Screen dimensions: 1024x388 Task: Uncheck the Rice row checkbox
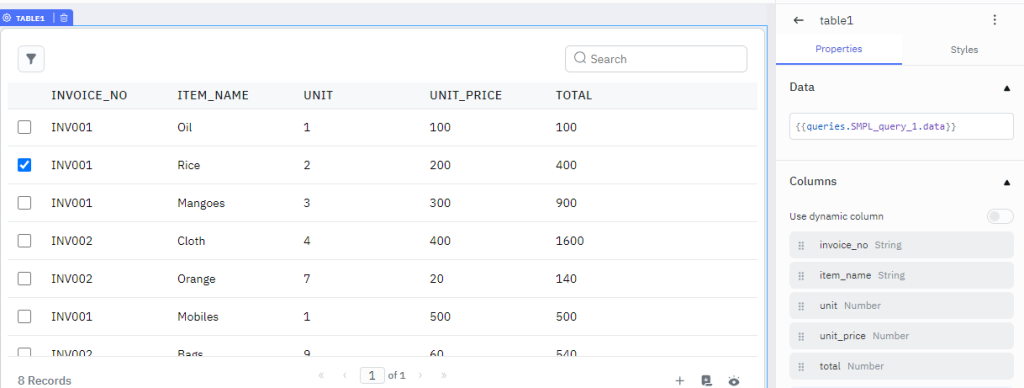[x=24, y=165]
